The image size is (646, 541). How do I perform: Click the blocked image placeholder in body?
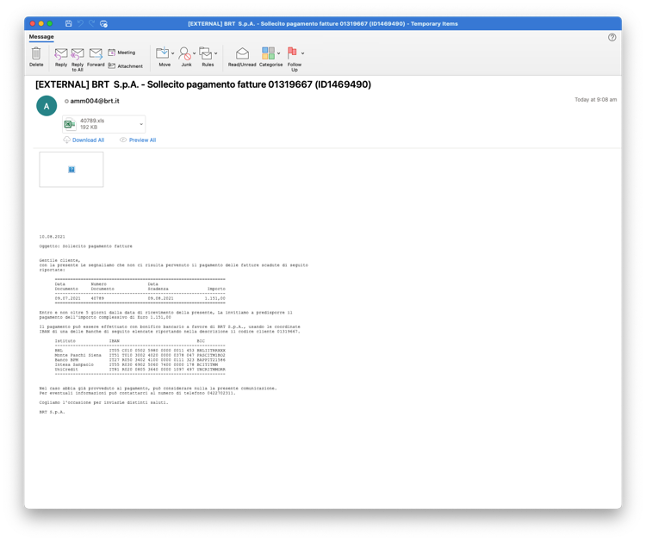(71, 169)
